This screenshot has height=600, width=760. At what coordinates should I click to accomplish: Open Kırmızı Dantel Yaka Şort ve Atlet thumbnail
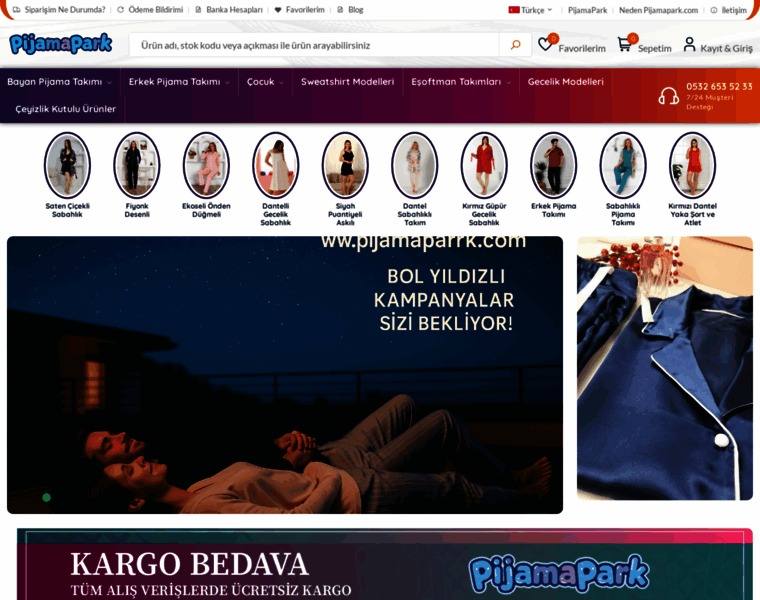pos(693,165)
